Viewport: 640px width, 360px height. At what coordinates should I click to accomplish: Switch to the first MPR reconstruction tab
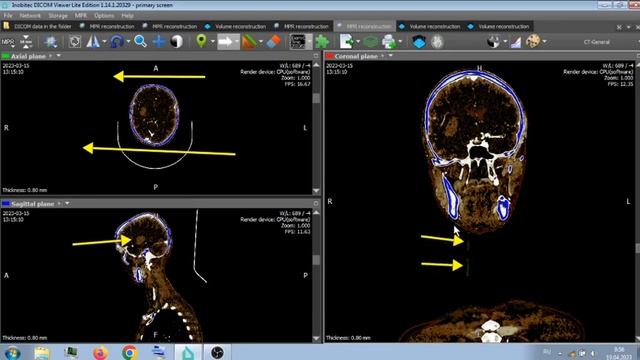[x=107, y=26]
